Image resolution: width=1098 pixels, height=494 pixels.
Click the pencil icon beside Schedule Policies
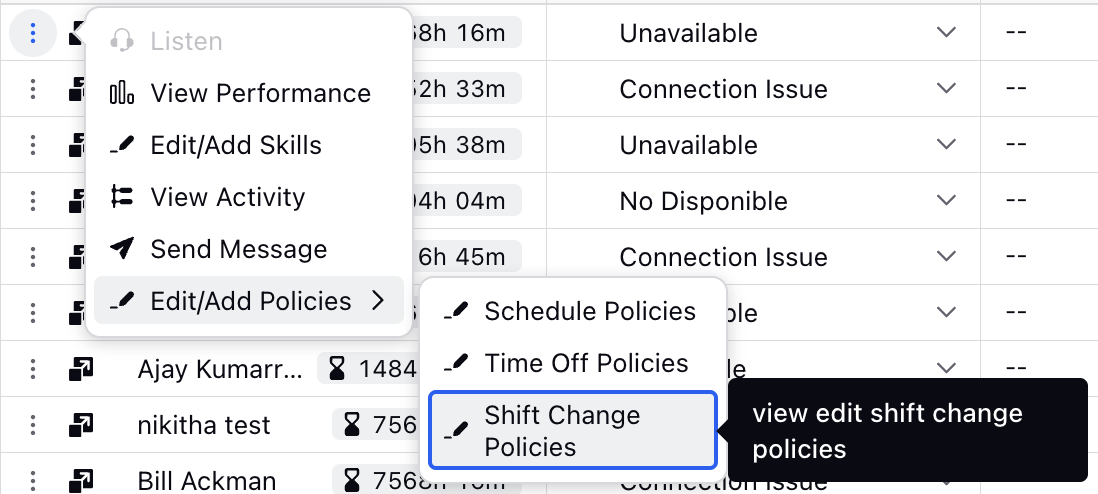click(457, 311)
